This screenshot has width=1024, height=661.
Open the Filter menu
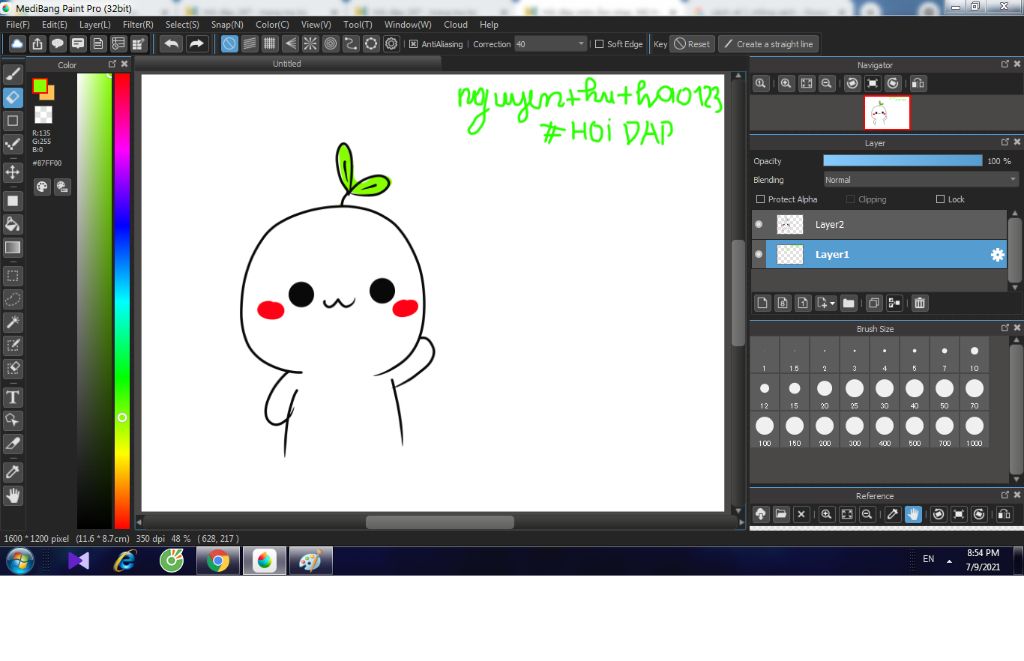138,24
